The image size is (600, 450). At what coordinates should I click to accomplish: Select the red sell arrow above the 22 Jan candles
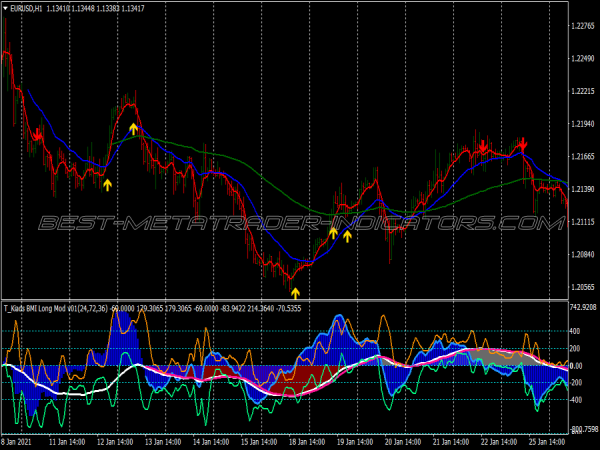(483, 146)
